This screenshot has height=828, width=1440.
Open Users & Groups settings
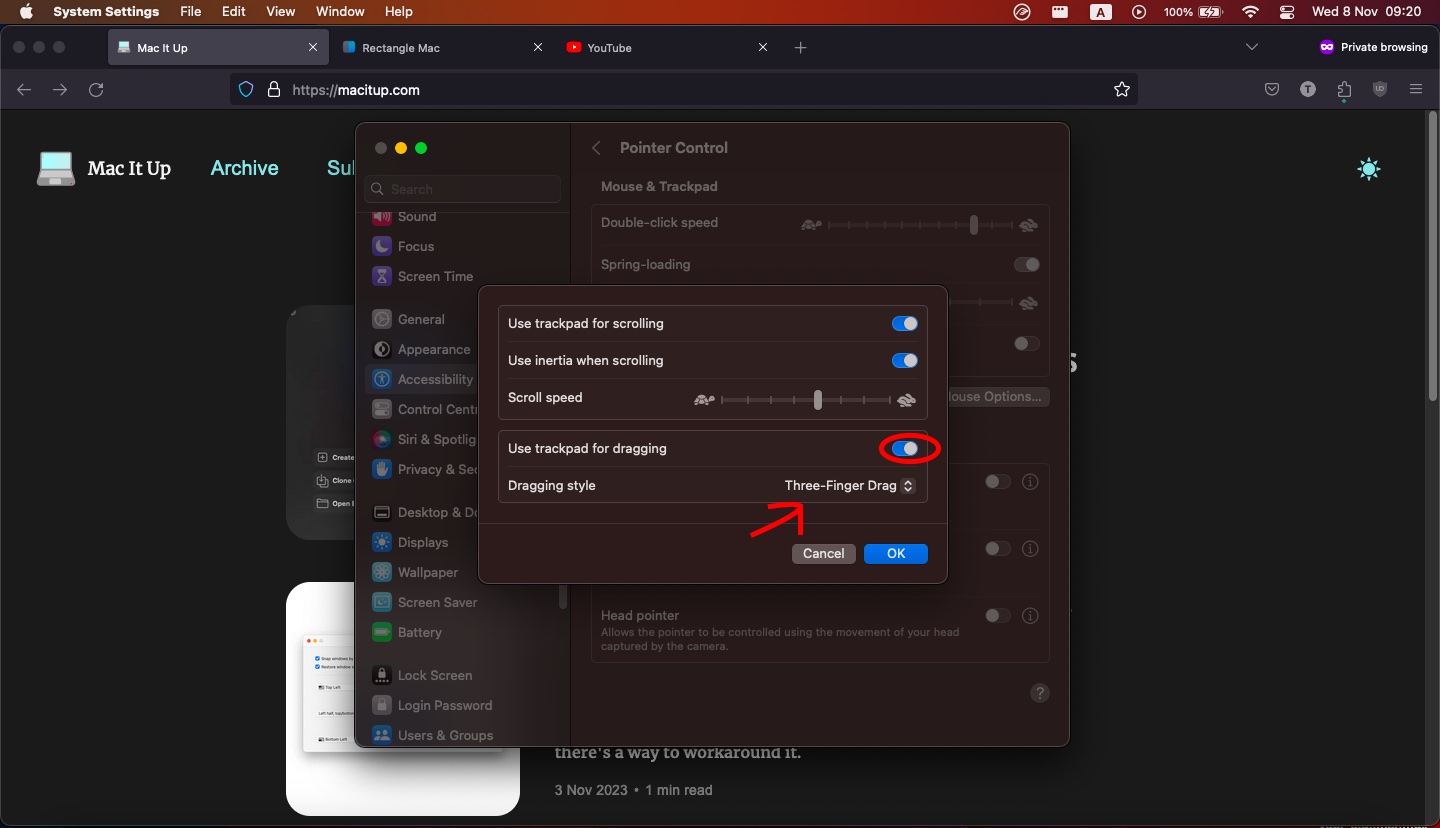coord(444,735)
